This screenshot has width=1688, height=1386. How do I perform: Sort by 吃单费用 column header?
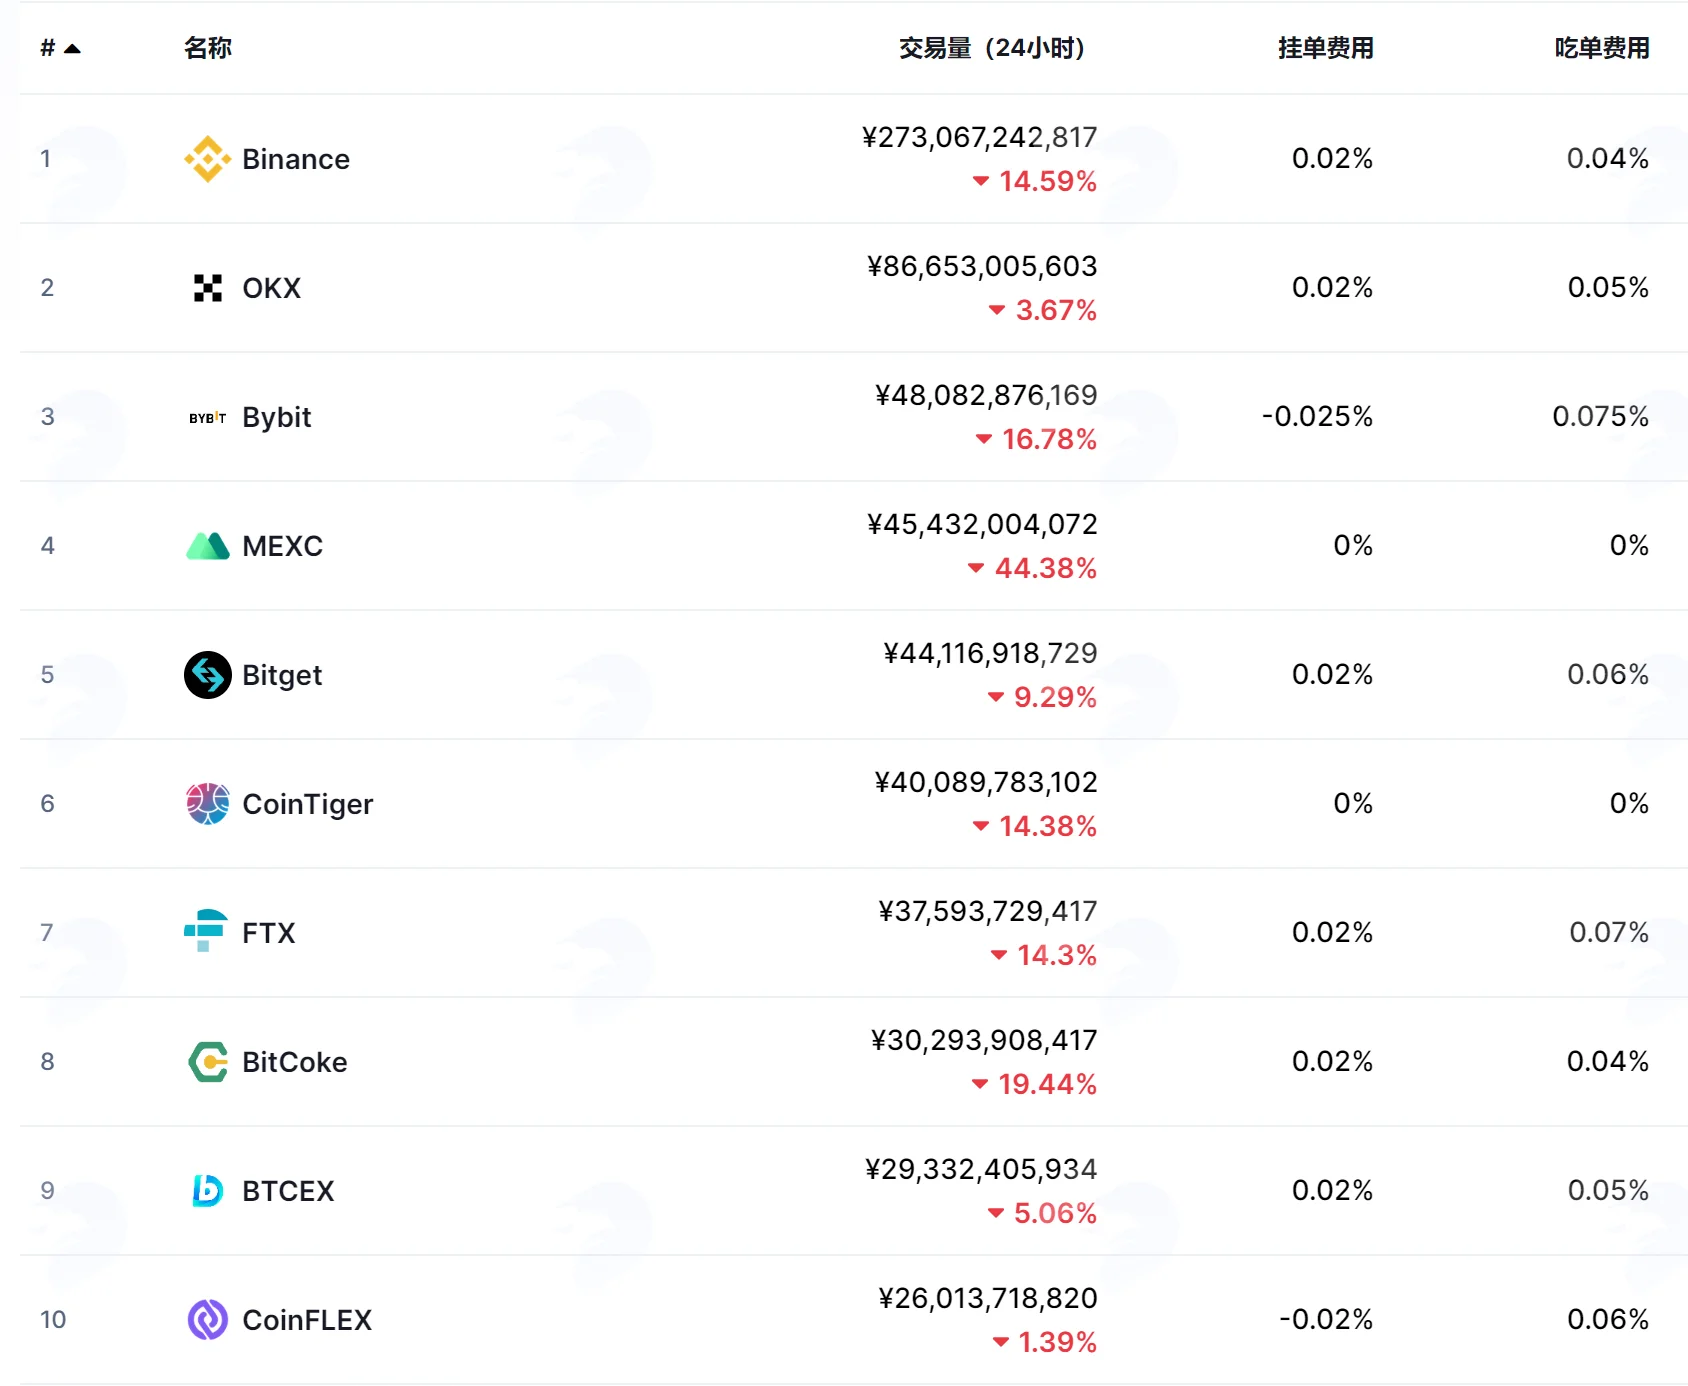coord(1601,48)
